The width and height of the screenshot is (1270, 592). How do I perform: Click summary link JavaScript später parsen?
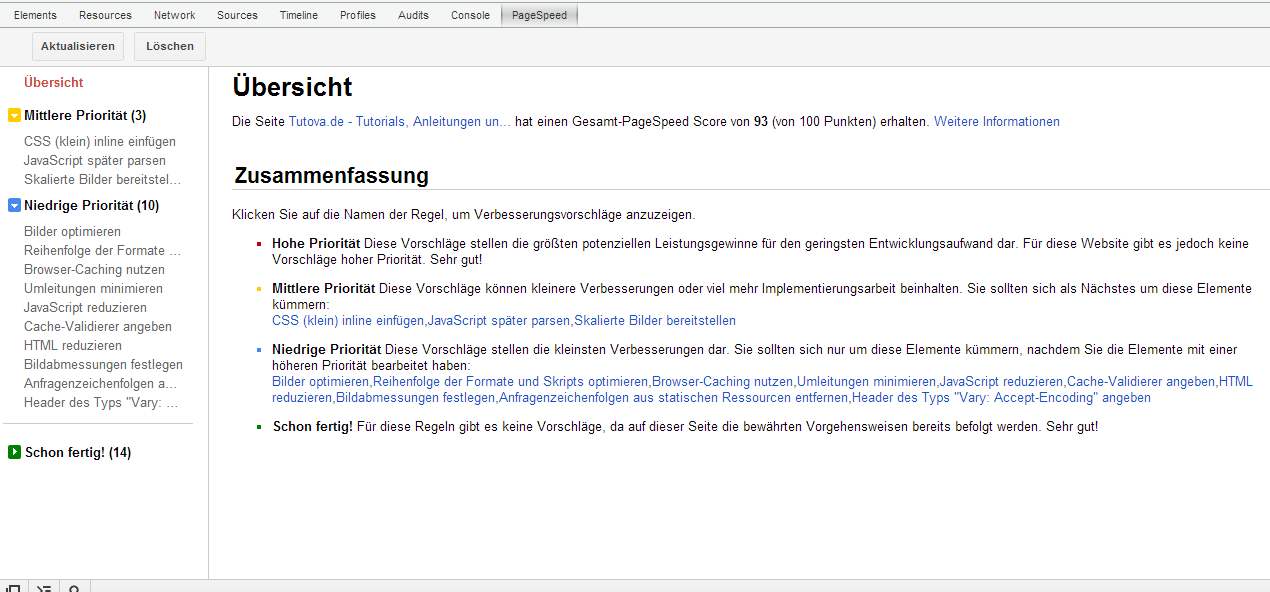[499, 320]
